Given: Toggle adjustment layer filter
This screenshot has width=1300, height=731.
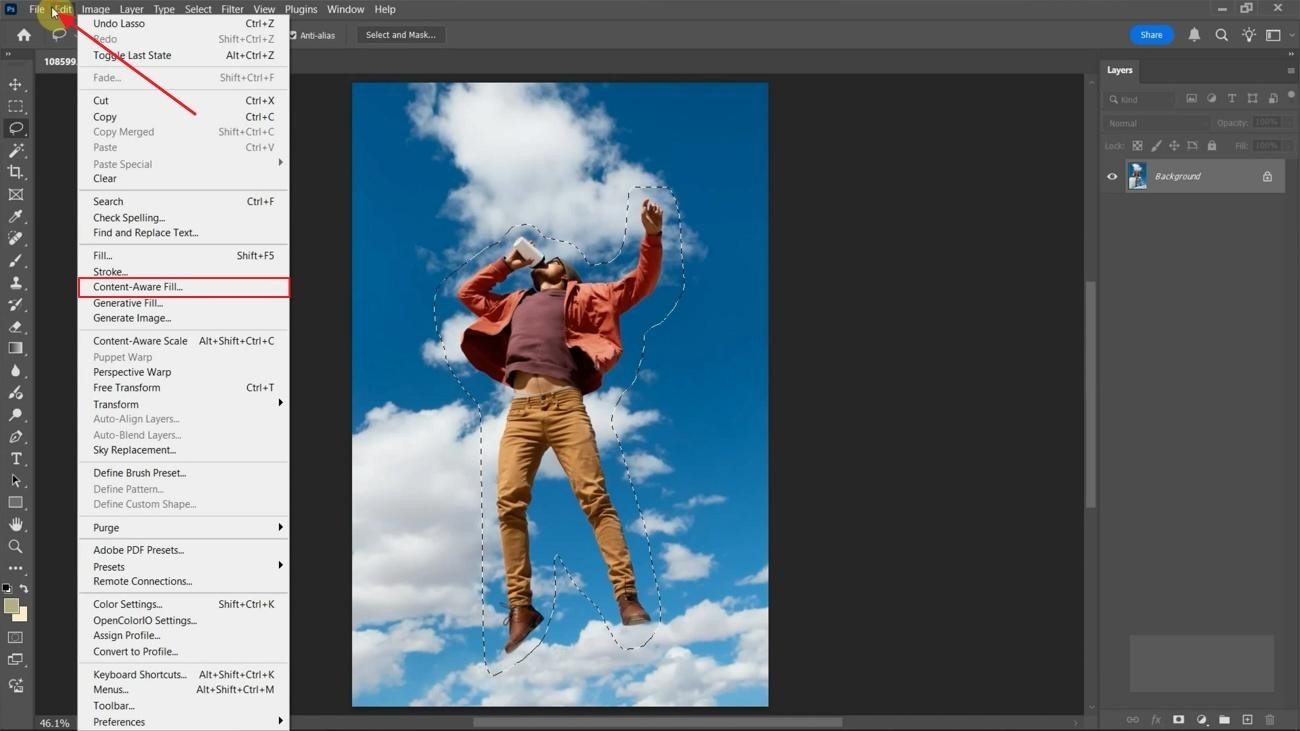Looking at the screenshot, I should tap(1211, 99).
